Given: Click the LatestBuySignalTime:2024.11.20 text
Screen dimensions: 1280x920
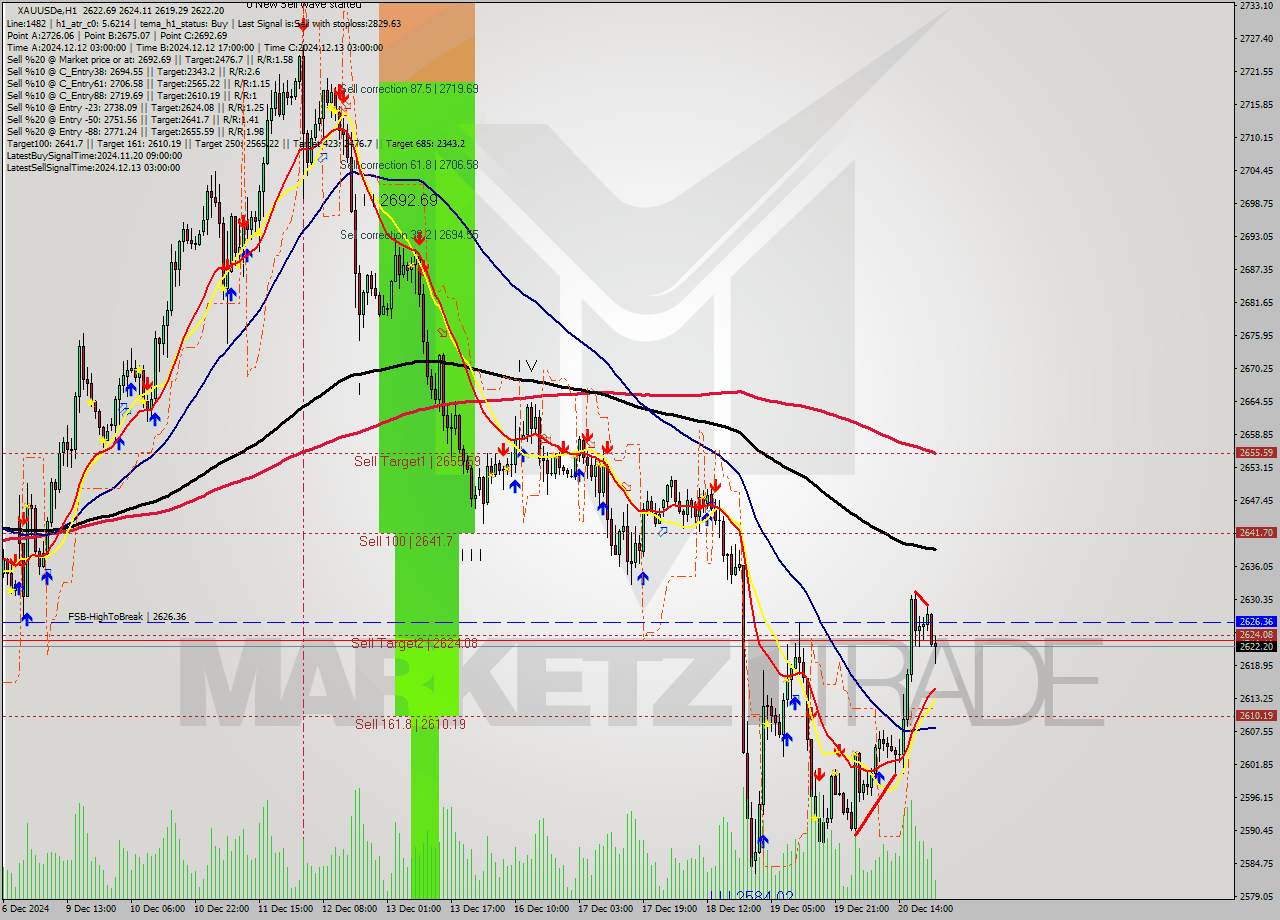Looking at the screenshot, I should (94, 155).
